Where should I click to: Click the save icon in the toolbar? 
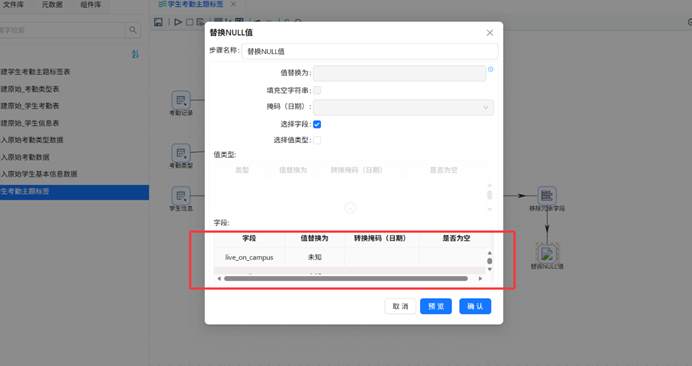click(158, 22)
